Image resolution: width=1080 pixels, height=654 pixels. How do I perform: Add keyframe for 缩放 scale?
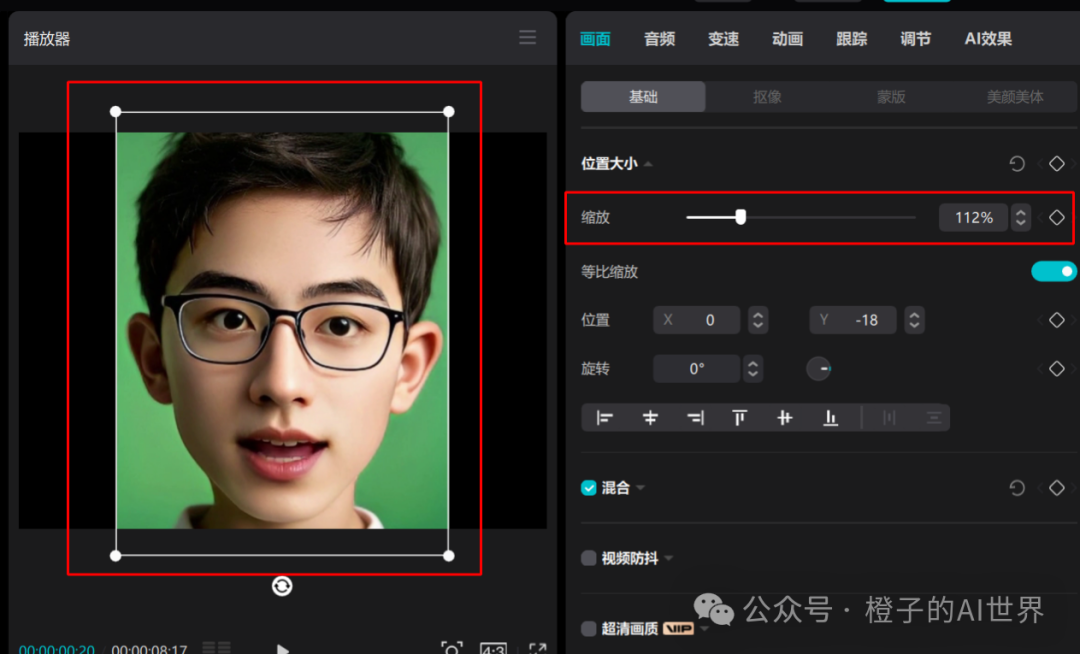pyautogui.click(x=1057, y=217)
